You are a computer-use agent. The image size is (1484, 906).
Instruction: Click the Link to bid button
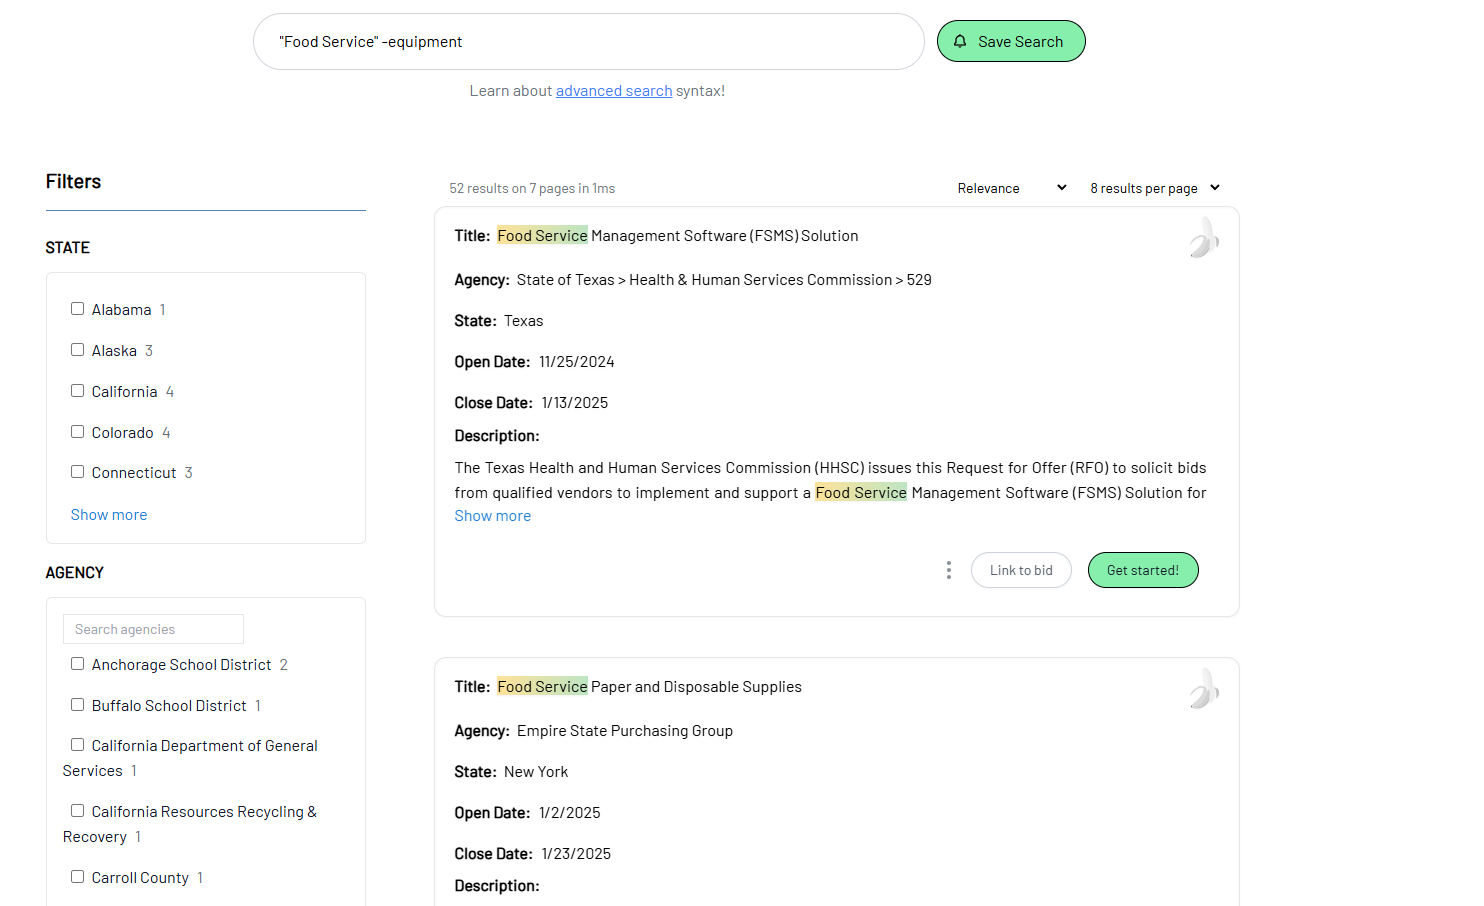click(x=1021, y=570)
